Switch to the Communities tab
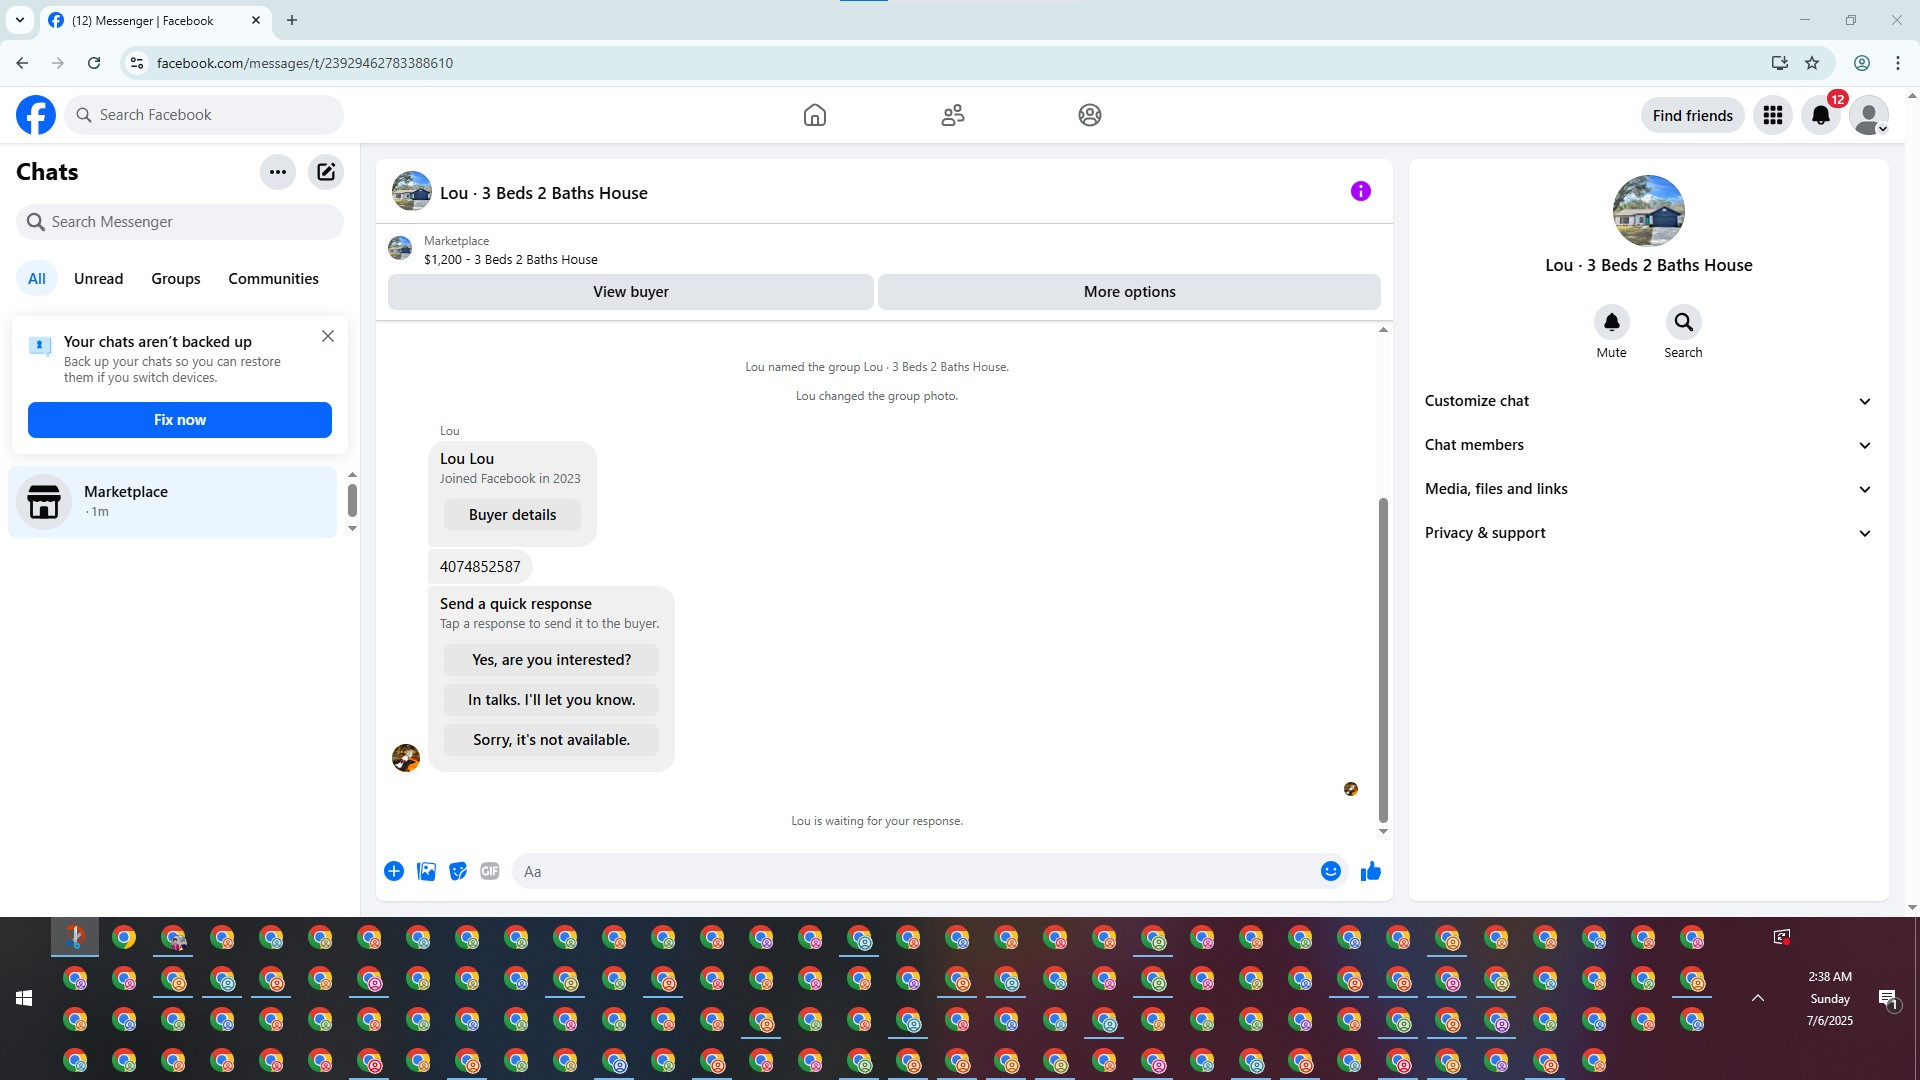The image size is (1920, 1080). 273,279
